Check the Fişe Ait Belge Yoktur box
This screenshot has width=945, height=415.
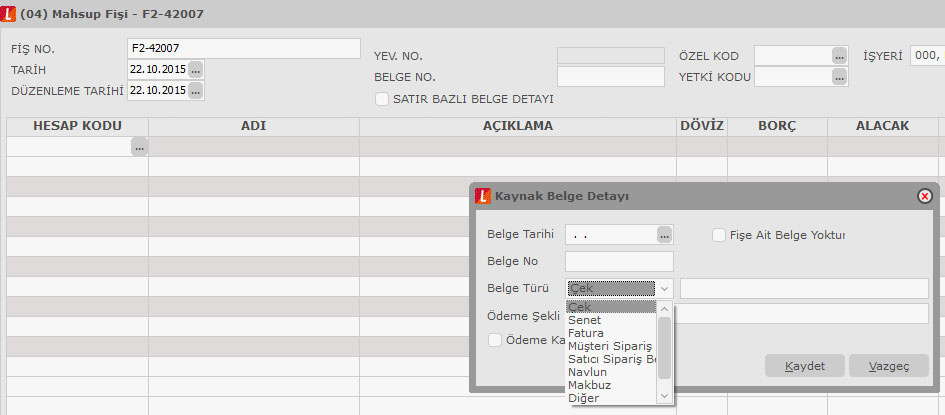pyautogui.click(x=719, y=235)
